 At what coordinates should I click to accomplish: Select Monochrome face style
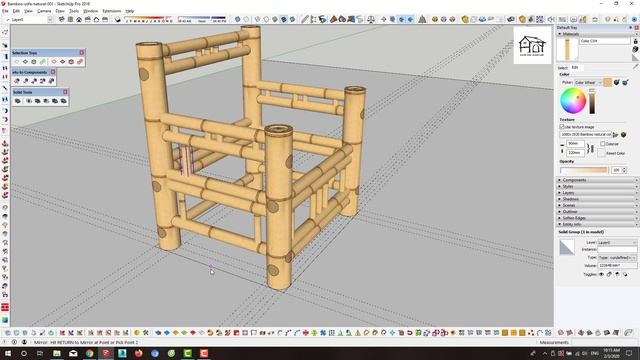click(x=292, y=19)
